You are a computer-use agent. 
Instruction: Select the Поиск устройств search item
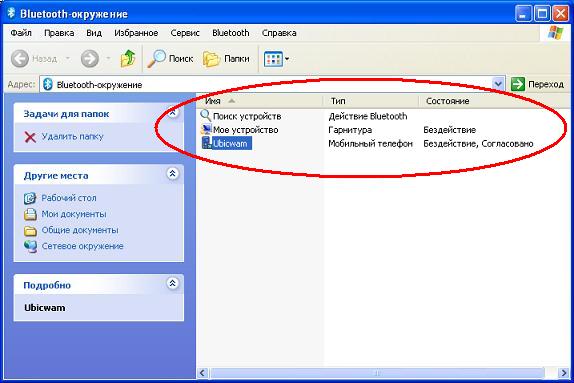coord(241,116)
